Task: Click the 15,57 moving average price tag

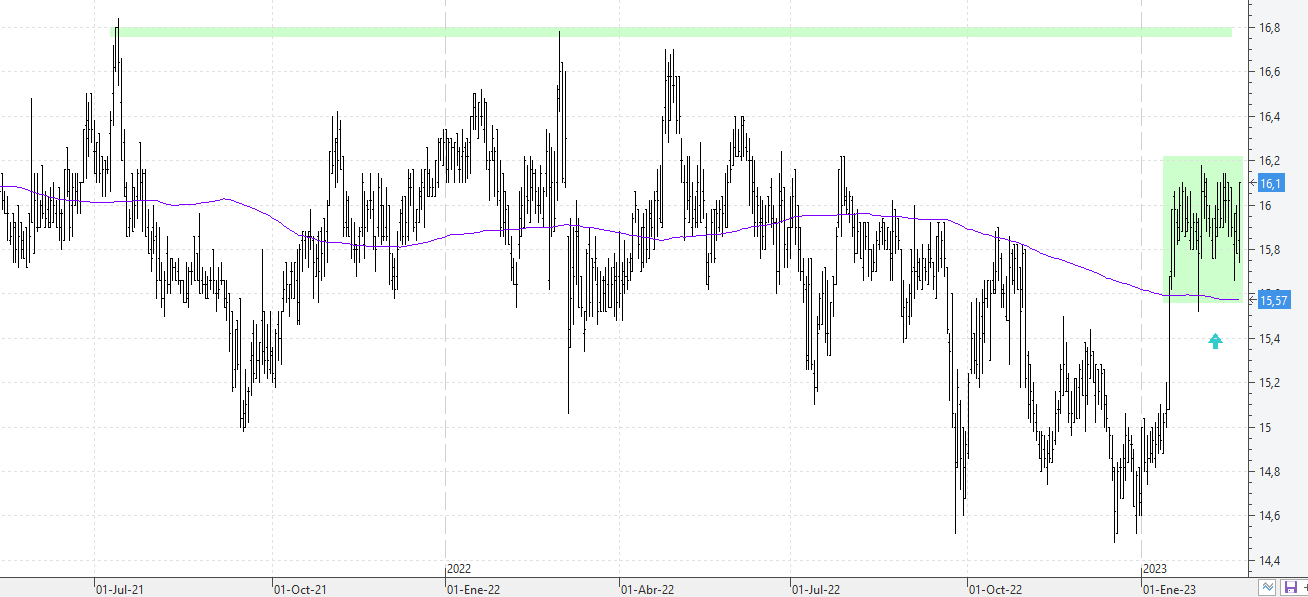Action: (1273, 300)
